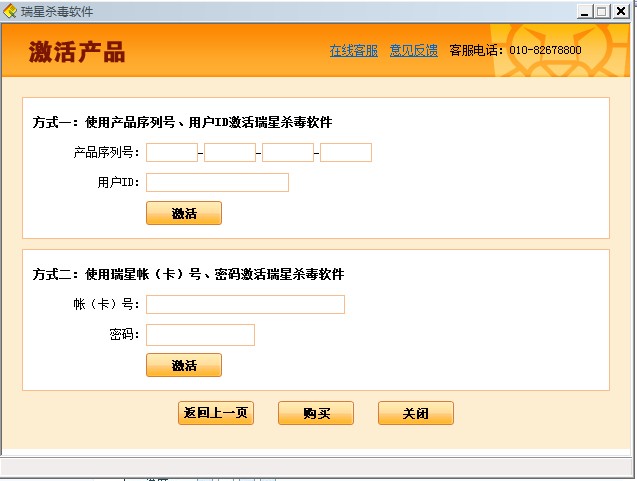
Task: Click the 产品序列号 label
Action: pyautogui.click(x=106, y=152)
